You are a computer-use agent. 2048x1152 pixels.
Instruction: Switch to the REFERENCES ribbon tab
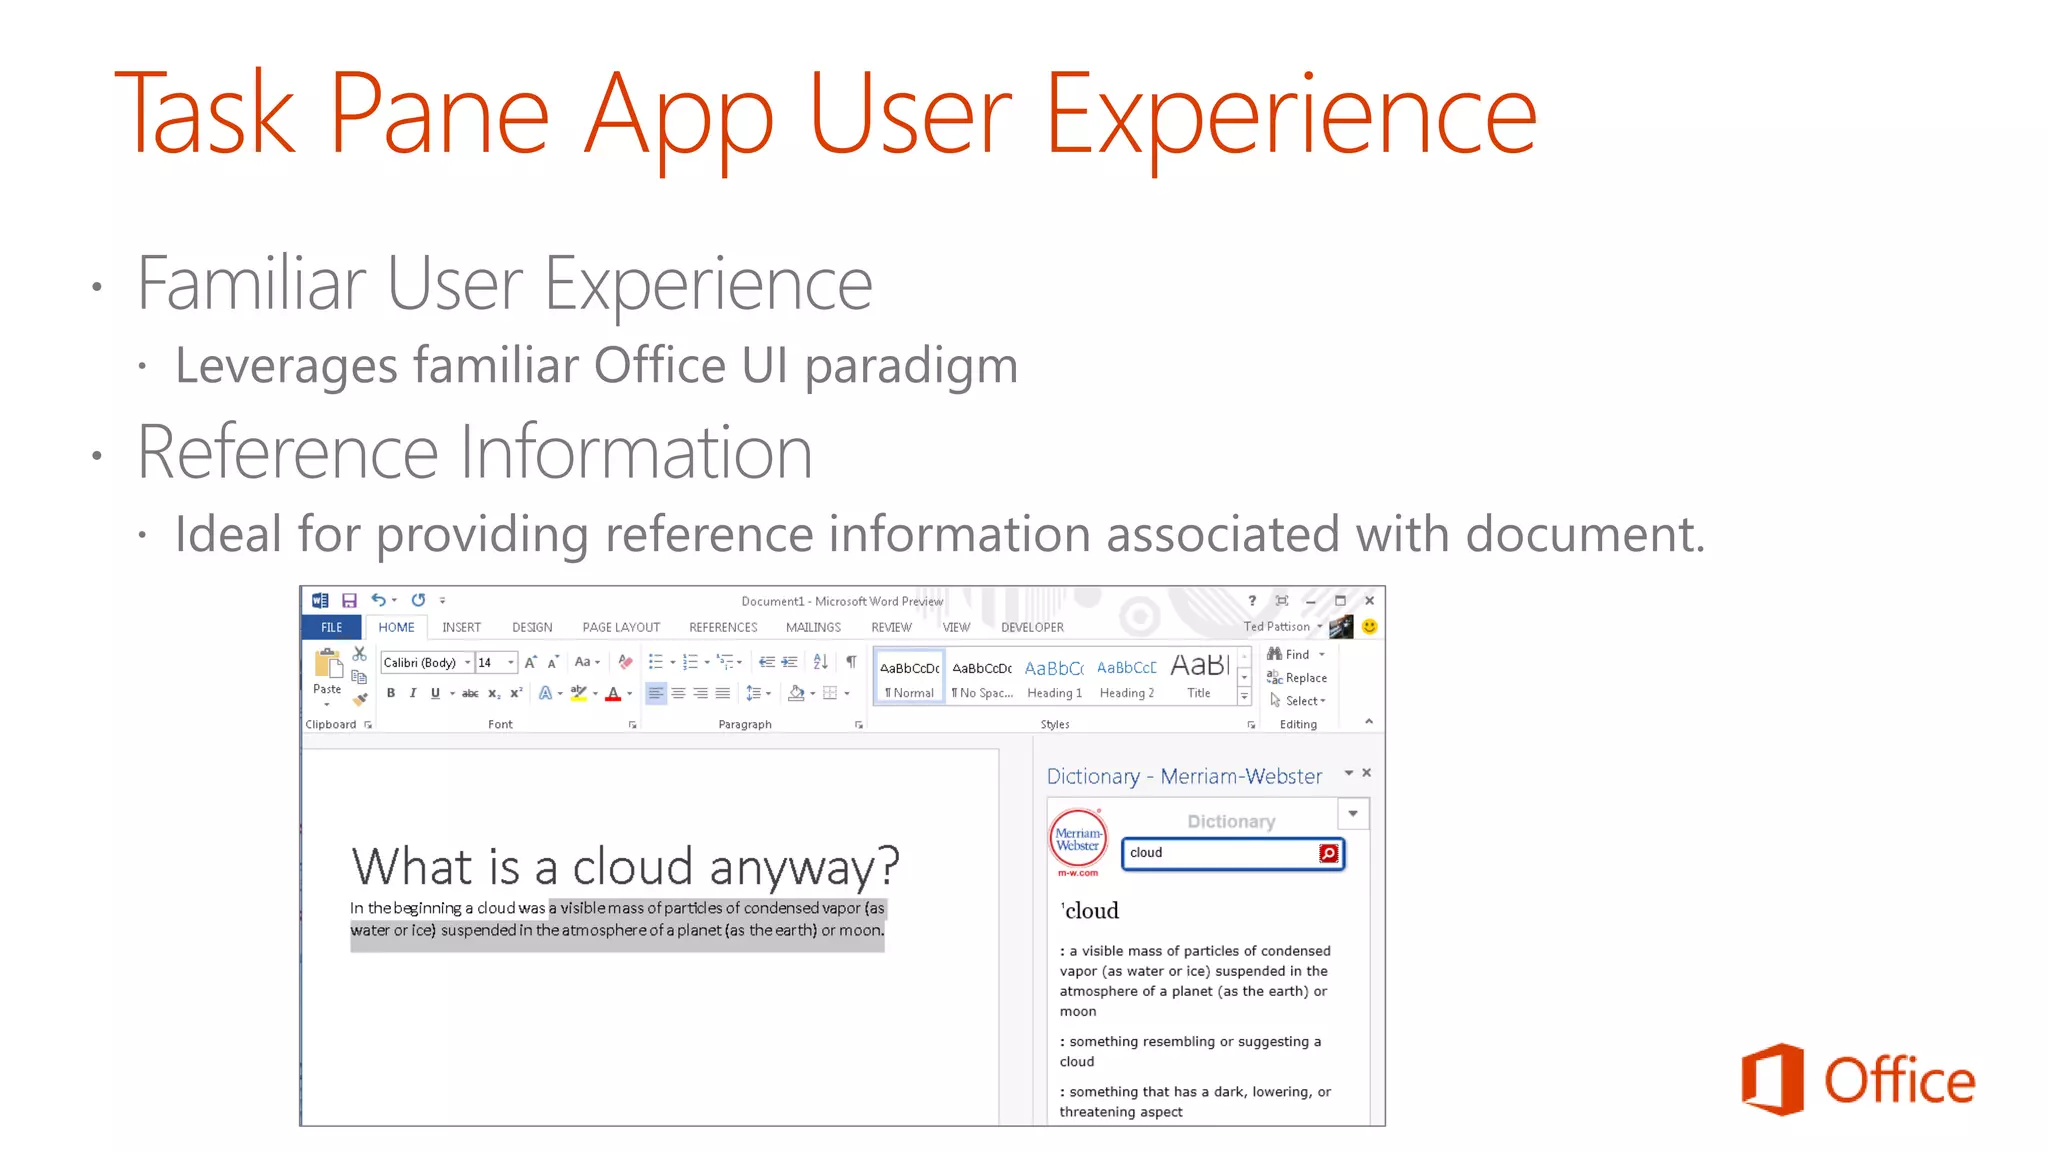point(723,627)
